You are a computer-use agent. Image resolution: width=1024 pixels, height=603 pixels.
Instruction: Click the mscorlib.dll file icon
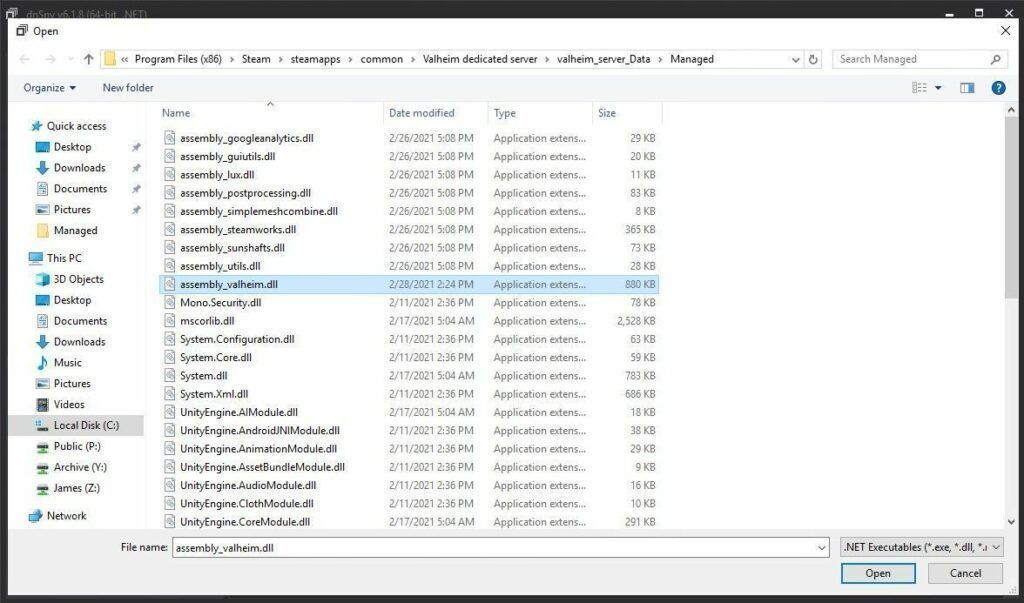(x=169, y=321)
